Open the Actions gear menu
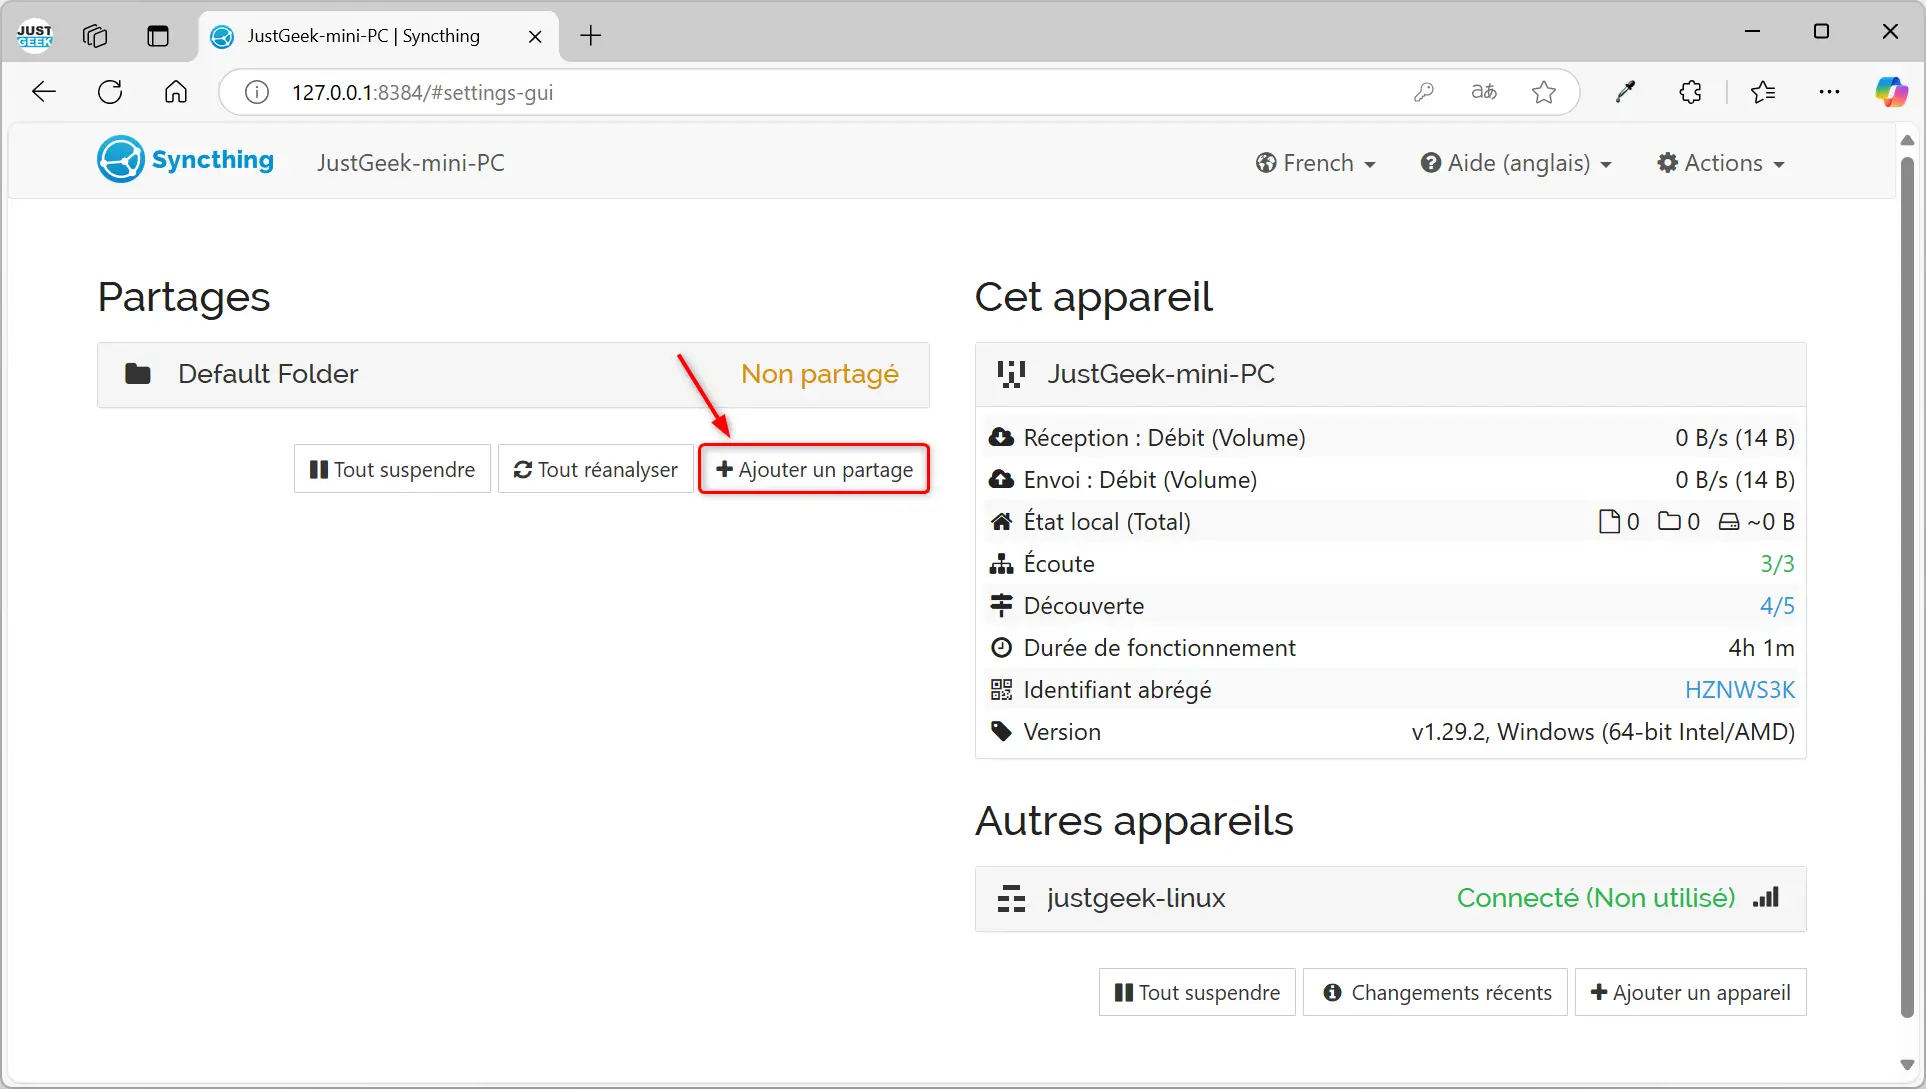Screen dimensions: 1926x1089 tap(1721, 163)
